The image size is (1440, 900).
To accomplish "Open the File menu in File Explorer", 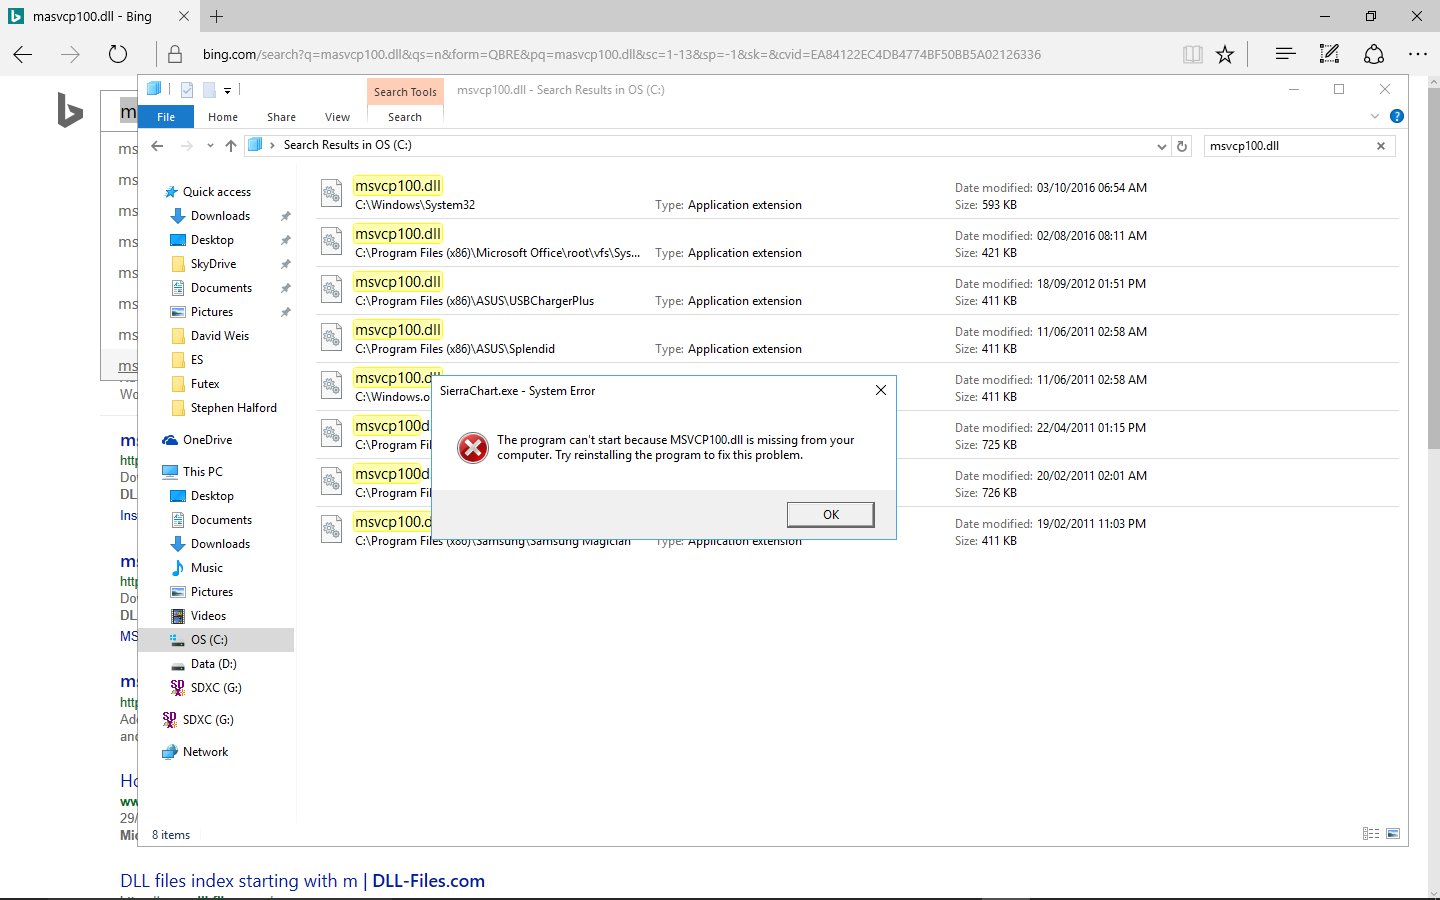I will (x=166, y=117).
